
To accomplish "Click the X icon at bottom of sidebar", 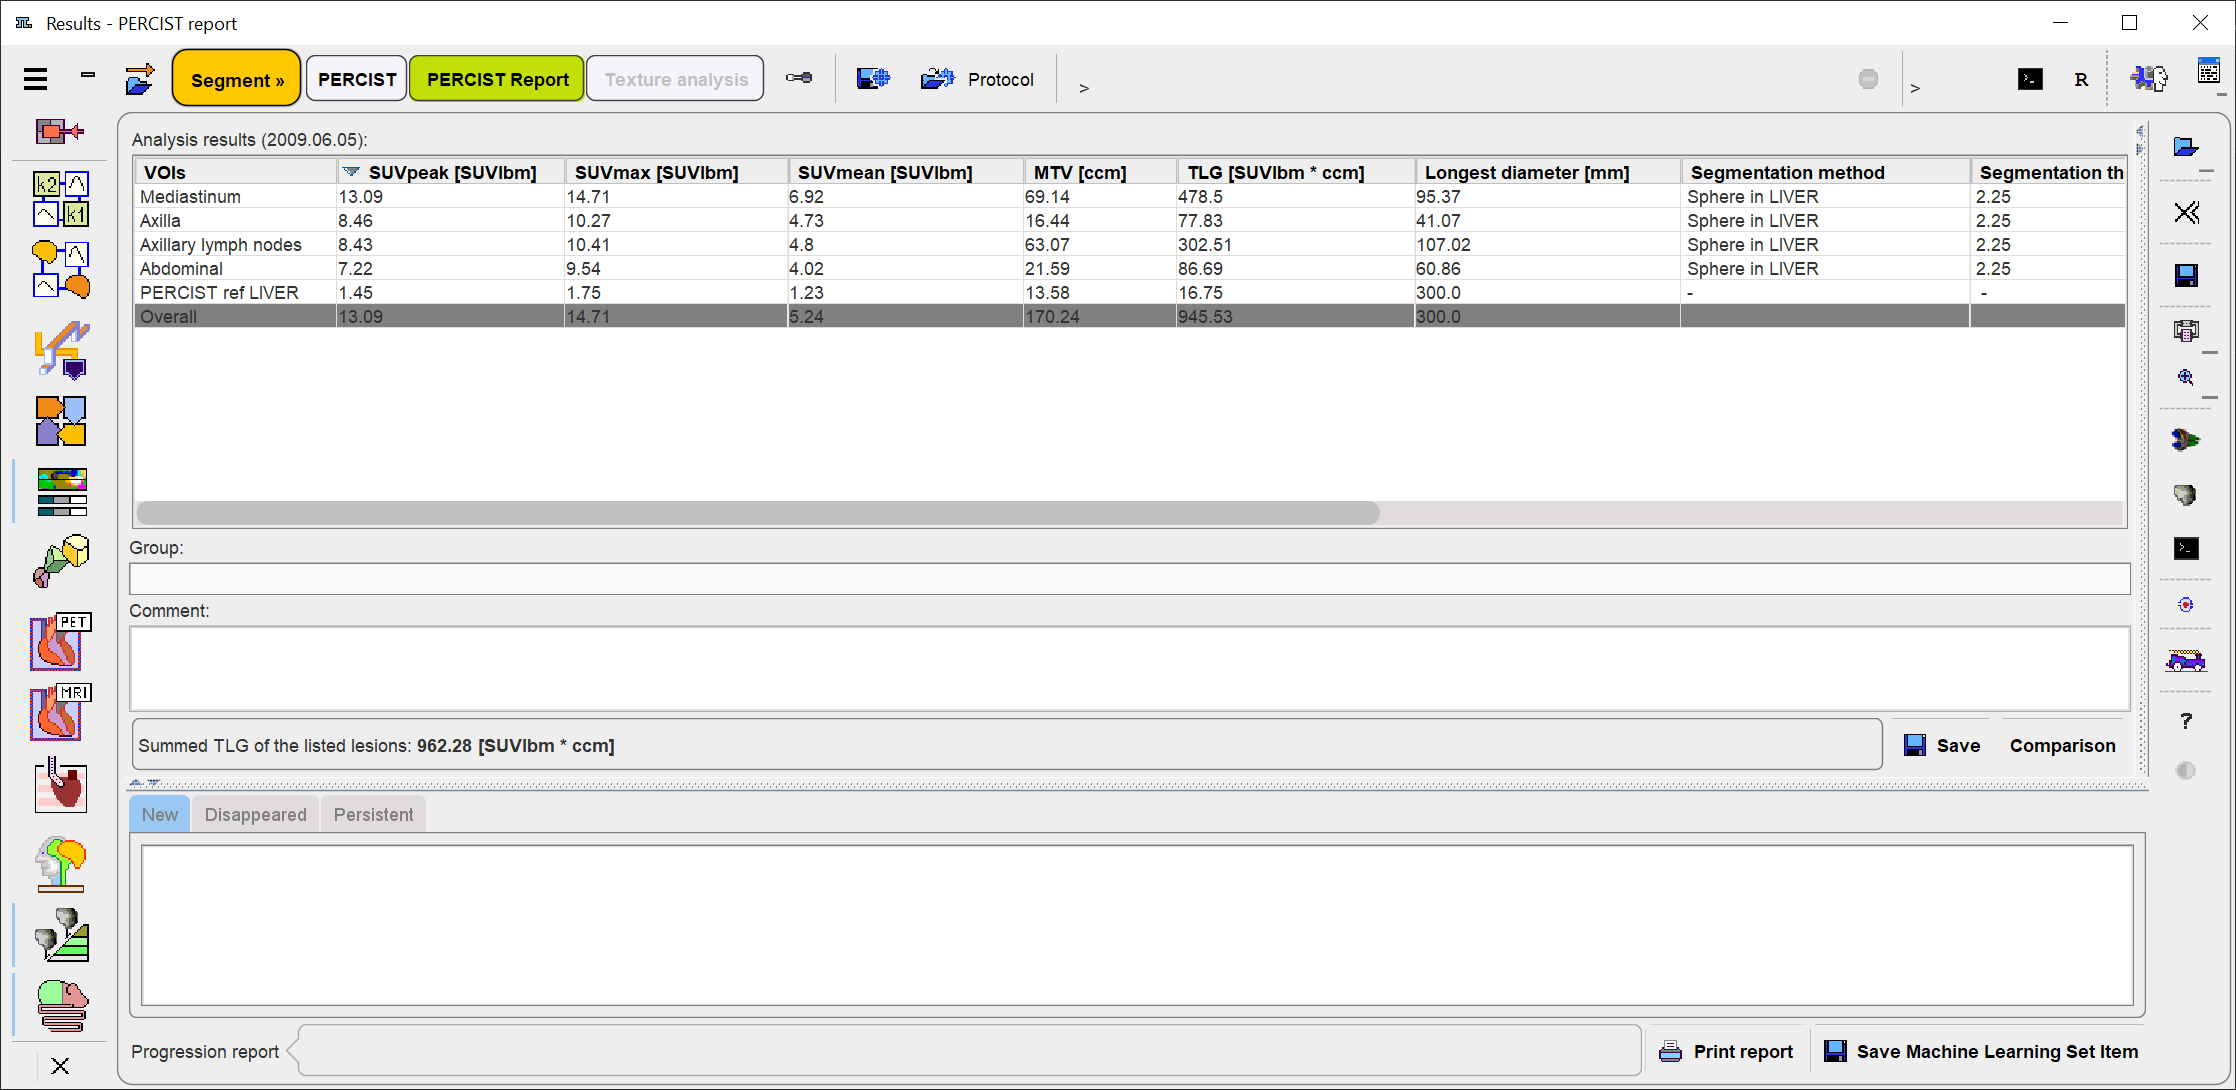I will 60,1066.
